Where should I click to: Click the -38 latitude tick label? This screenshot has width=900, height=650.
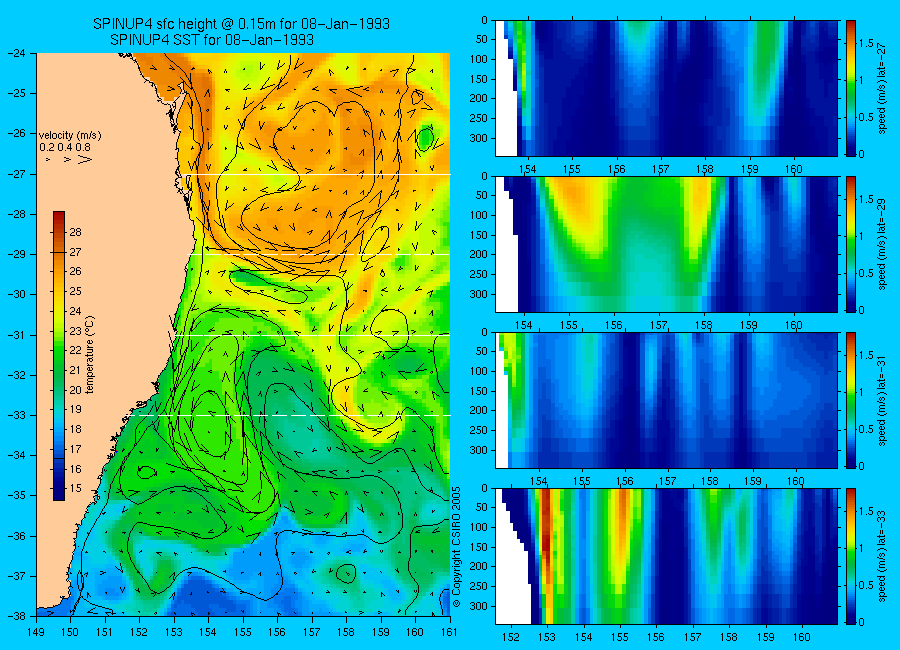[x=16, y=616]
